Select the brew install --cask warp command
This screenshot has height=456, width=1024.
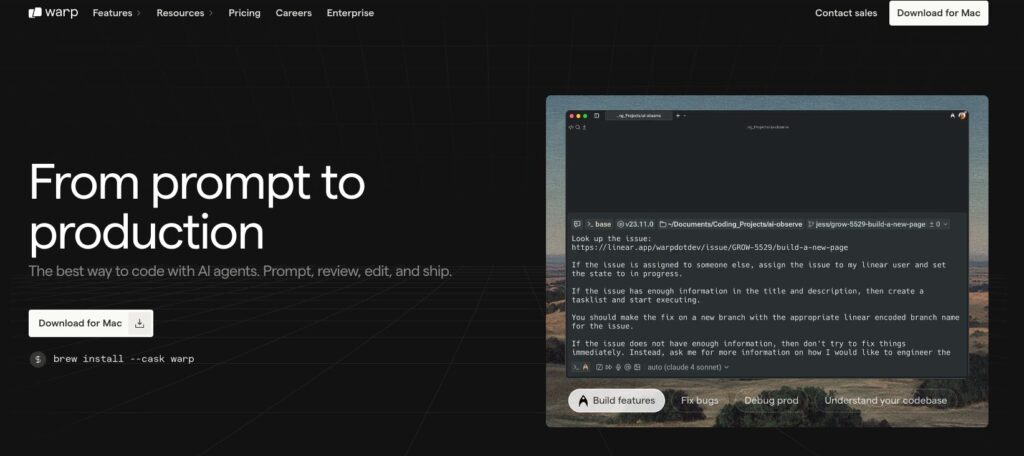(123, 359)
